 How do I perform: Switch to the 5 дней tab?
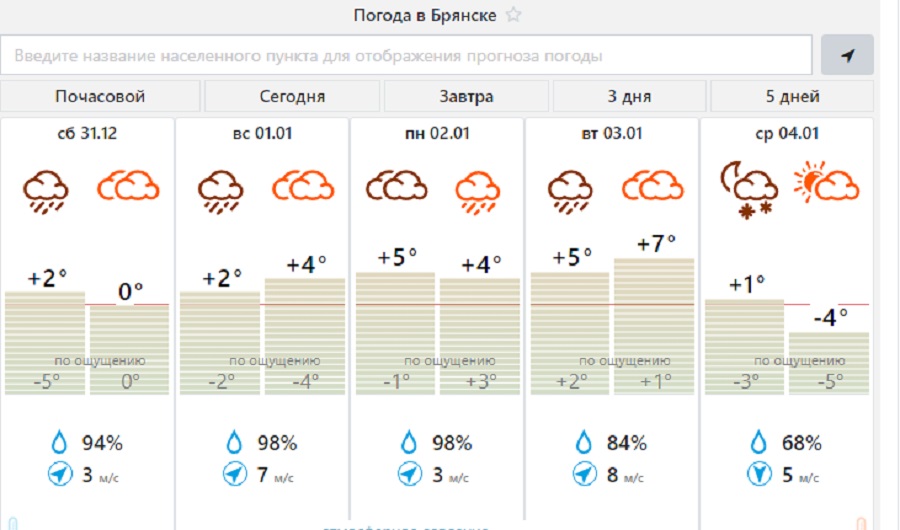[x=792, y=96]
